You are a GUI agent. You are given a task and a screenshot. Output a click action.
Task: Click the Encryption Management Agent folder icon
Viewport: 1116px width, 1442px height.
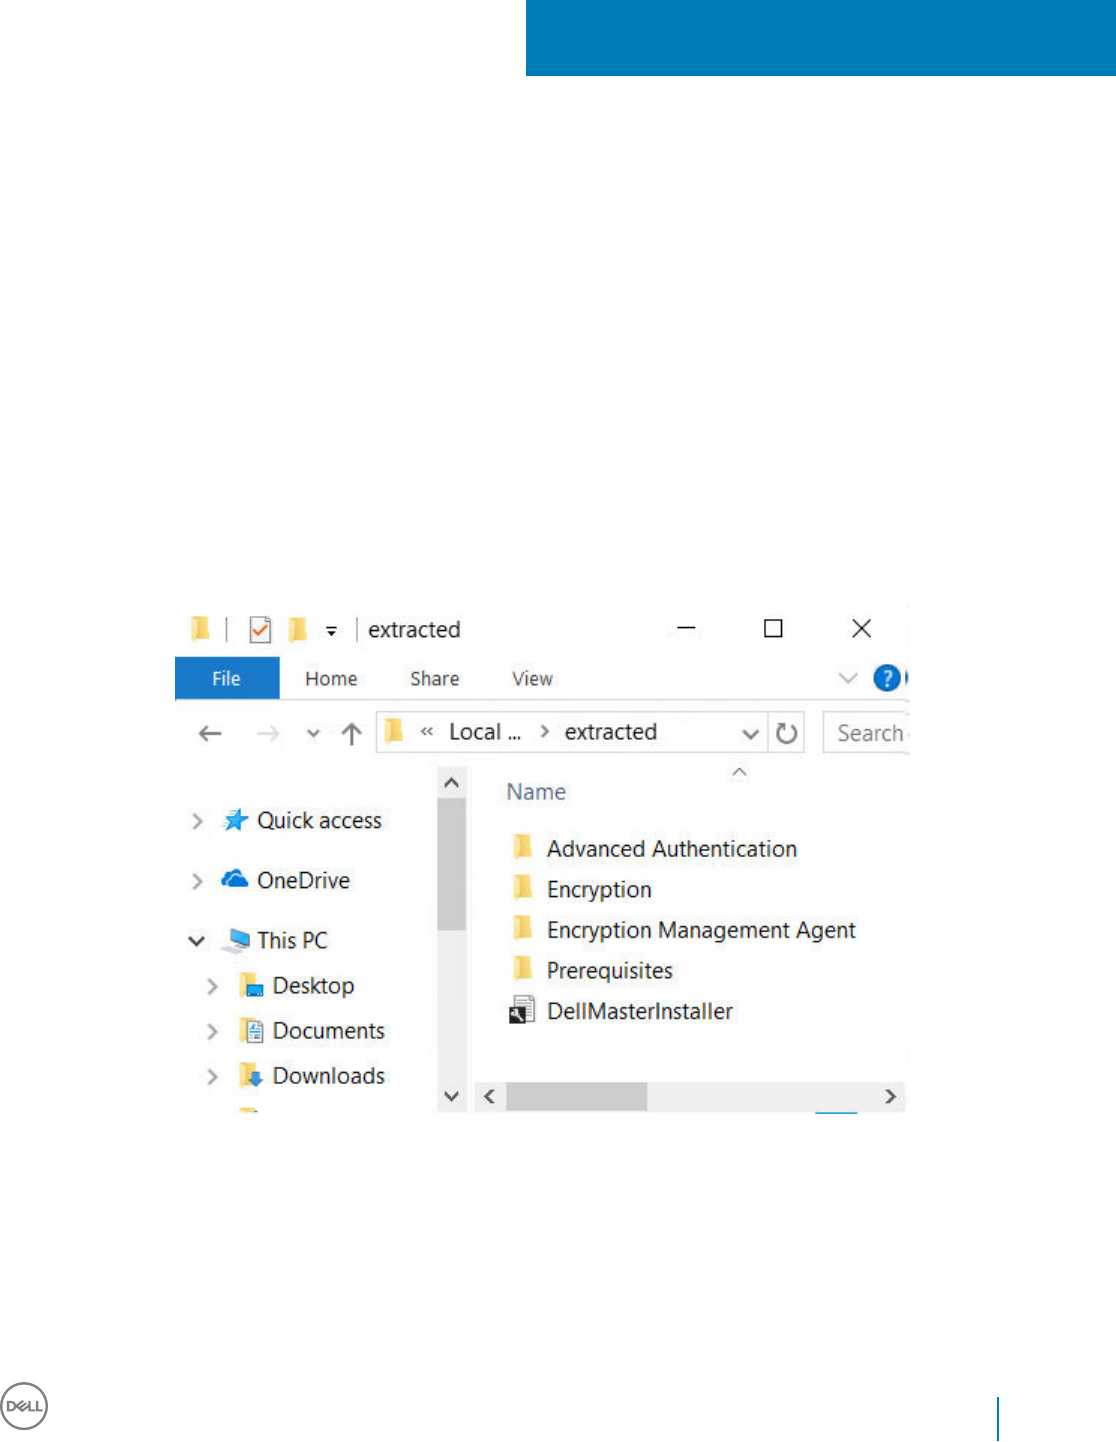point(522,929)
